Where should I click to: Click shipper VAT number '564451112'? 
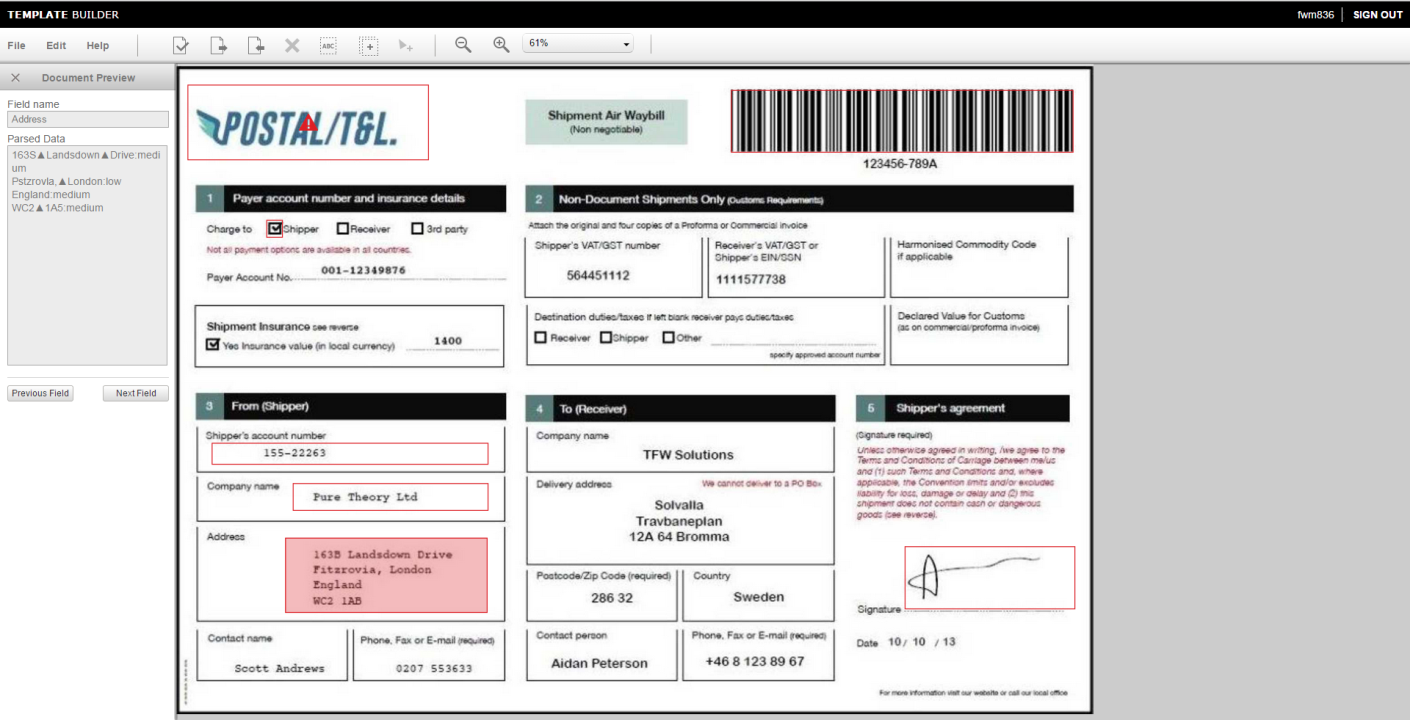click(x=598, y=276)
